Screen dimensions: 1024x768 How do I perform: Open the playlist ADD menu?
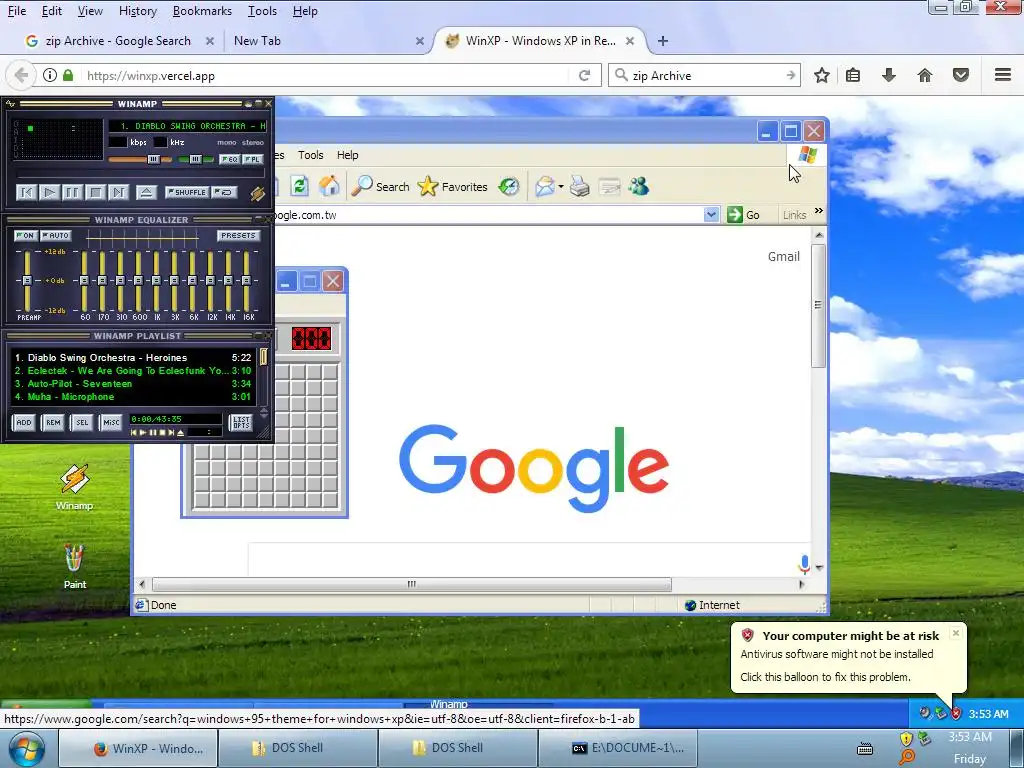24,423
